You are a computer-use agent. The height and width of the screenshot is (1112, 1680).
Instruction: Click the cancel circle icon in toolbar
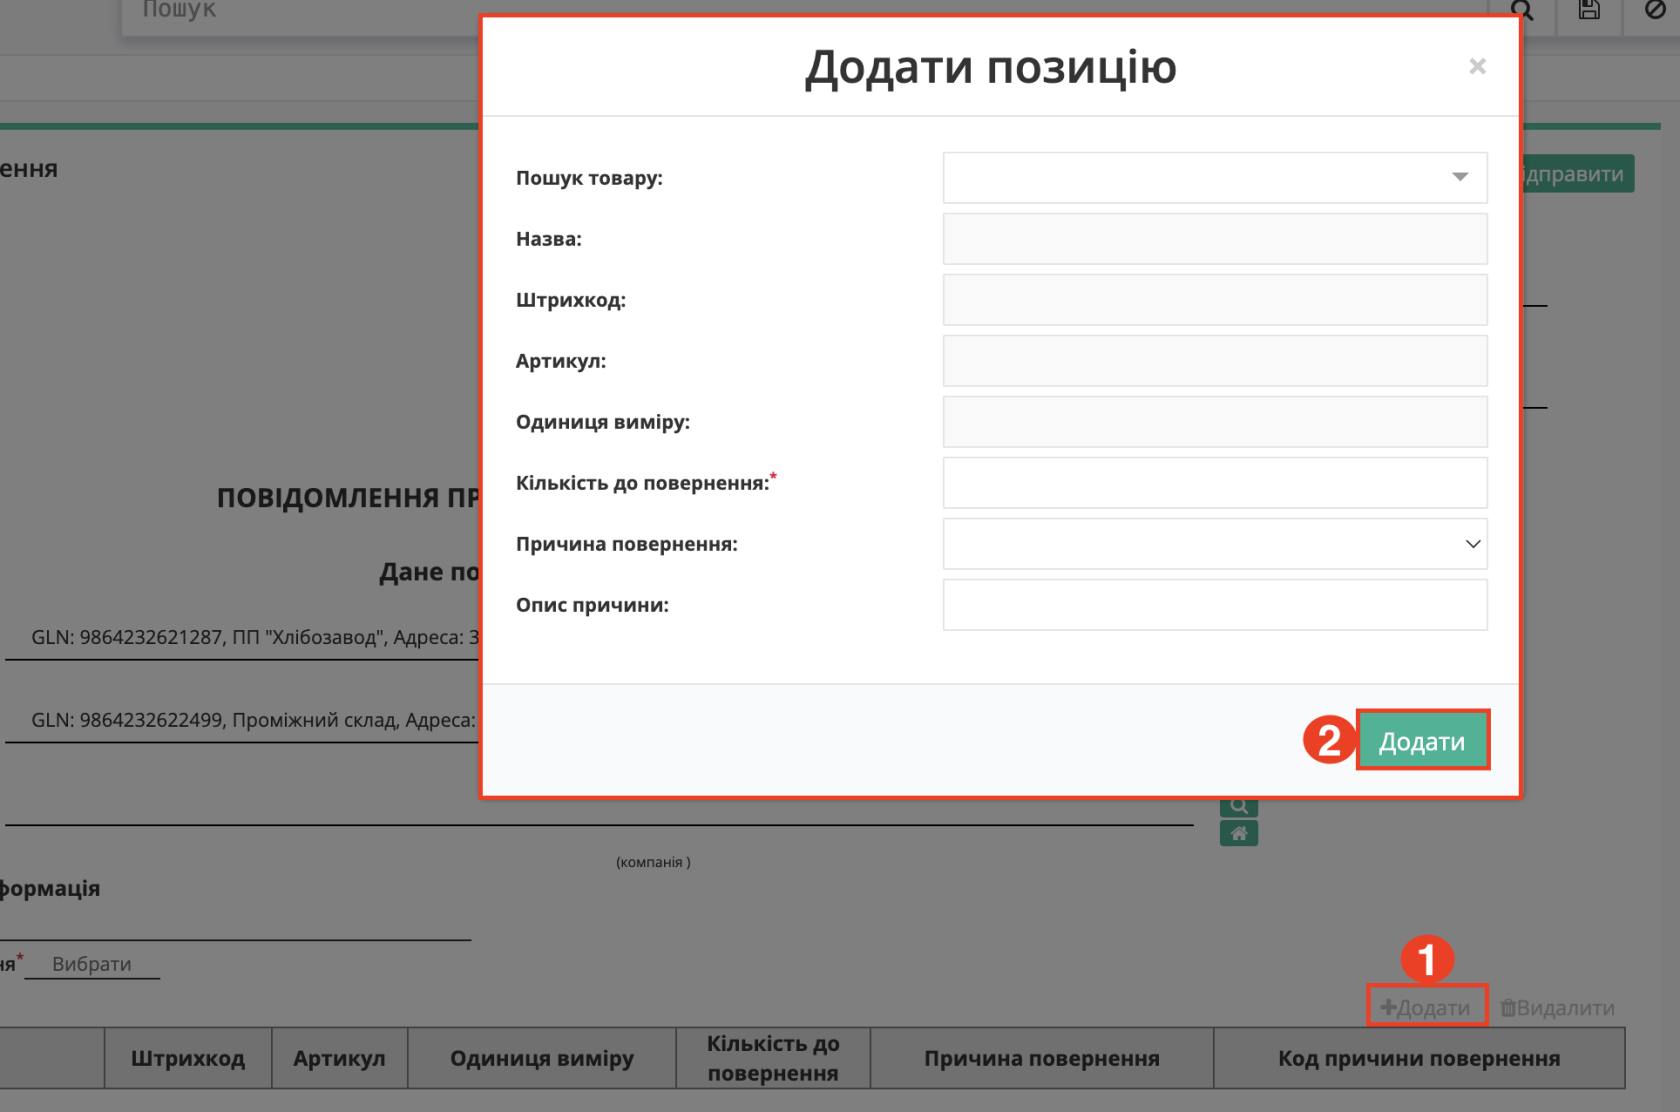[x=1655, y=10]
